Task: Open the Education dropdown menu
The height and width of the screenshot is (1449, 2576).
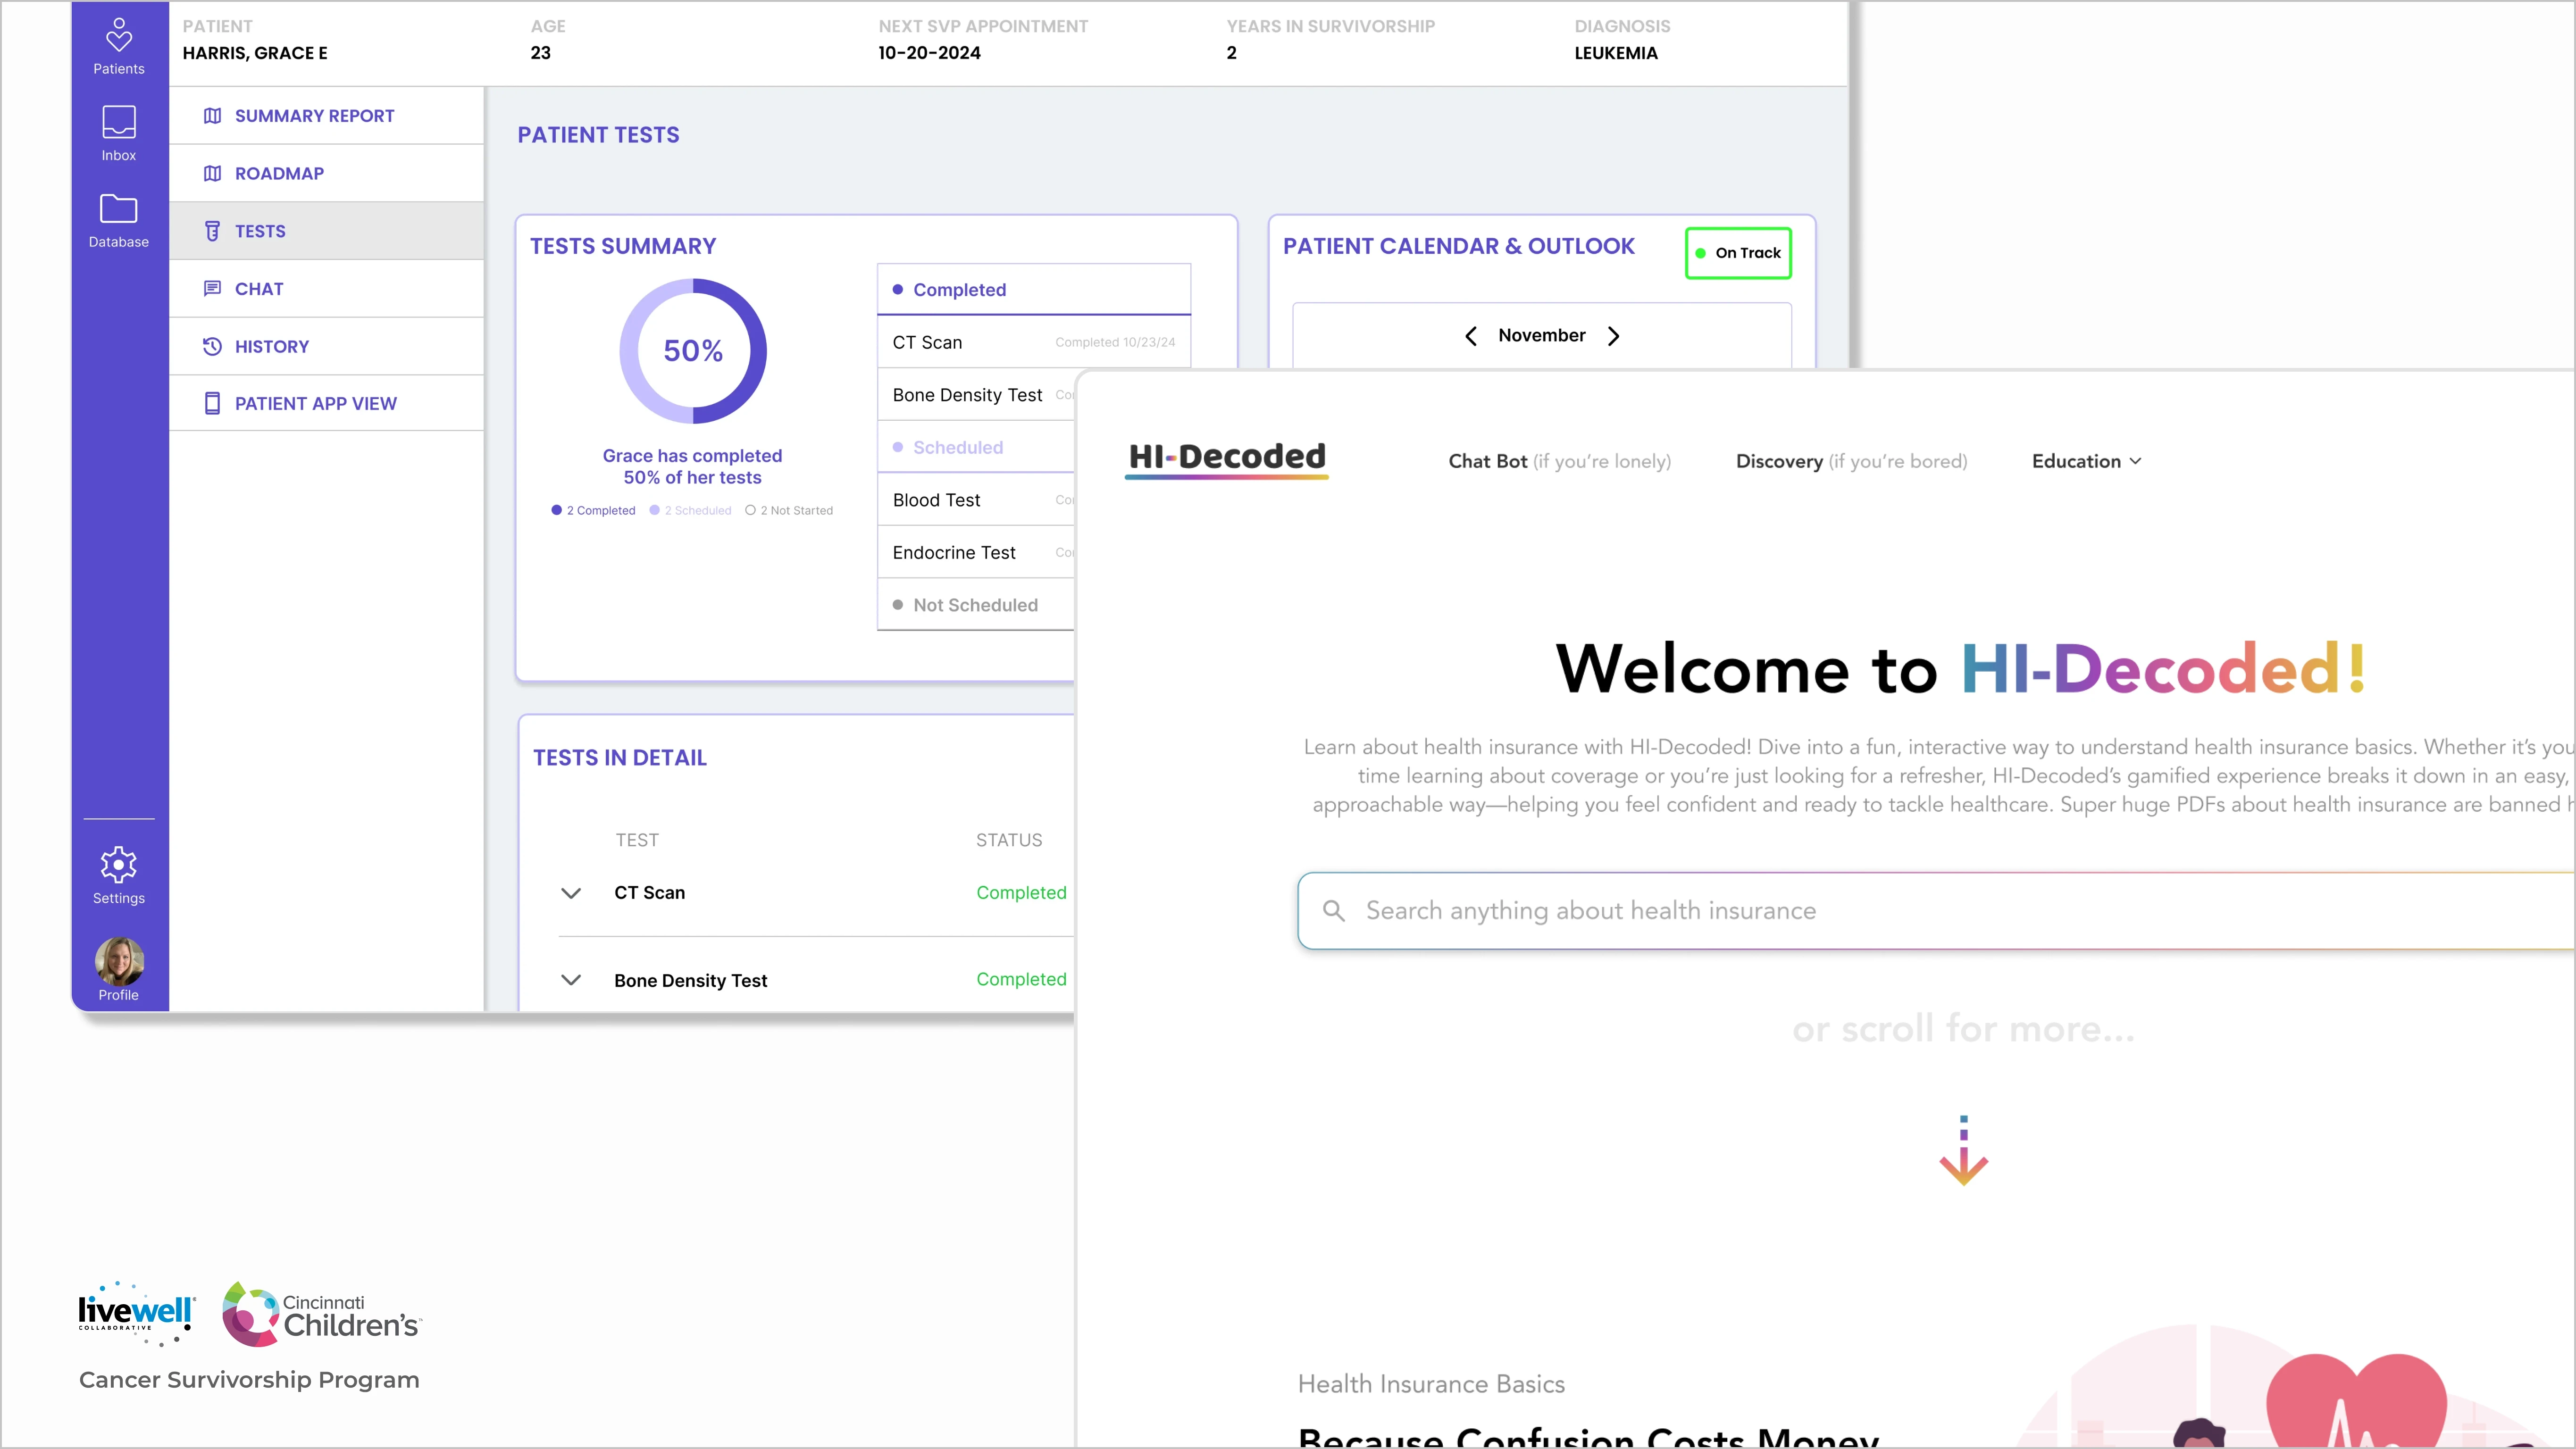Action: pyautogui.click(x=2086, y=461)
